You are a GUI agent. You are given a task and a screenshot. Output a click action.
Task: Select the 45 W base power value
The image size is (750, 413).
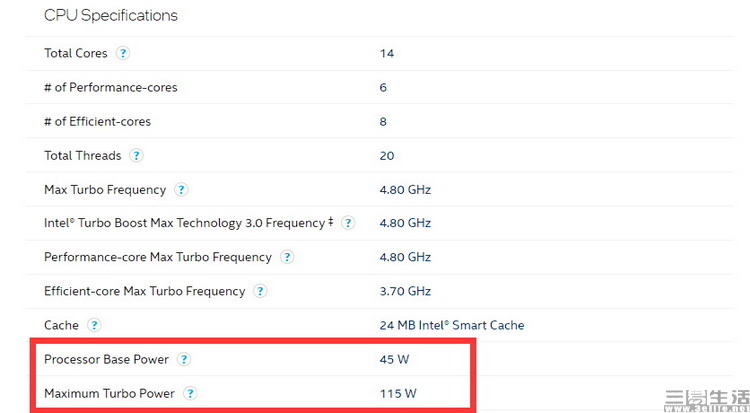[x=394, y=359]
